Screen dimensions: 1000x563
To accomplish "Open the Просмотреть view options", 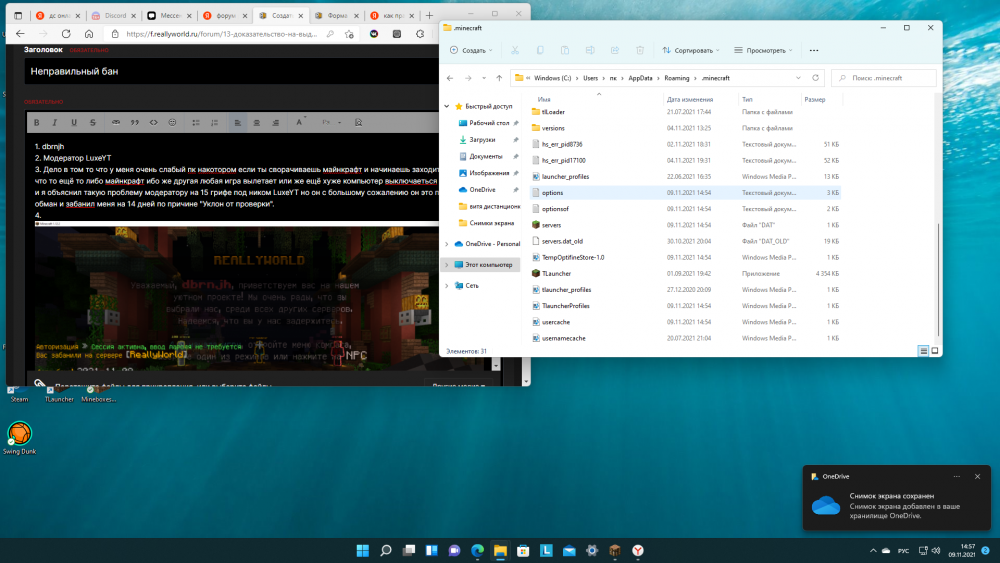I will [763, 50].
